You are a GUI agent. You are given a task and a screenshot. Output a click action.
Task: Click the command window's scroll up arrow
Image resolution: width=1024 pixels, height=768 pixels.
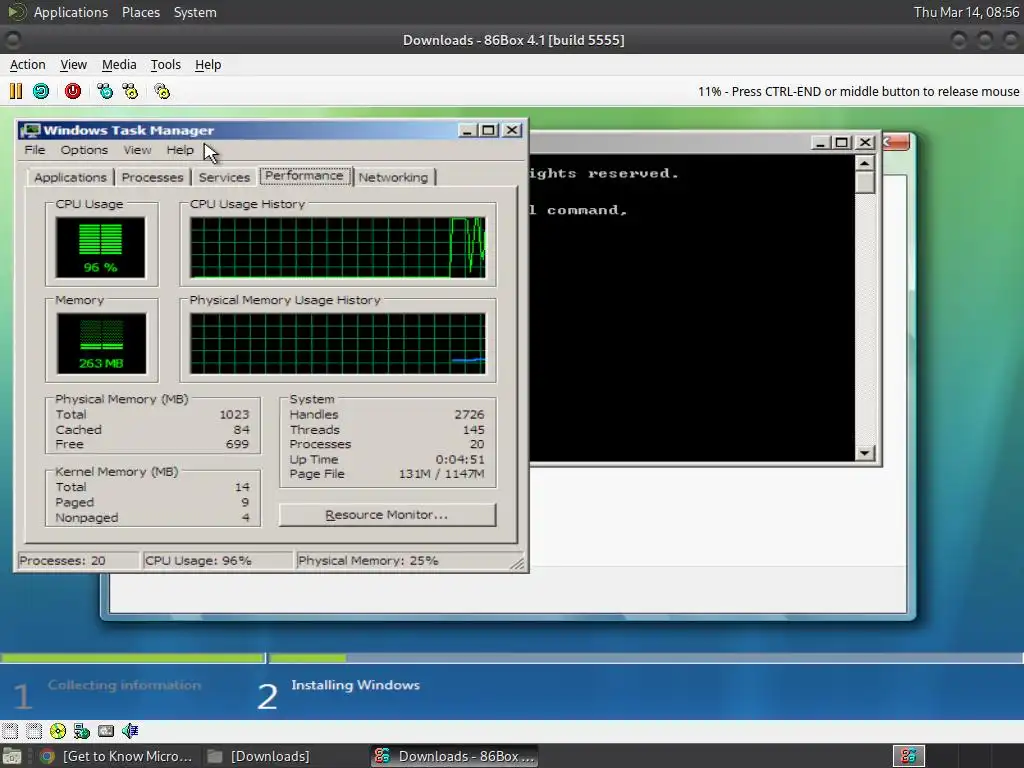pos(865,163)
